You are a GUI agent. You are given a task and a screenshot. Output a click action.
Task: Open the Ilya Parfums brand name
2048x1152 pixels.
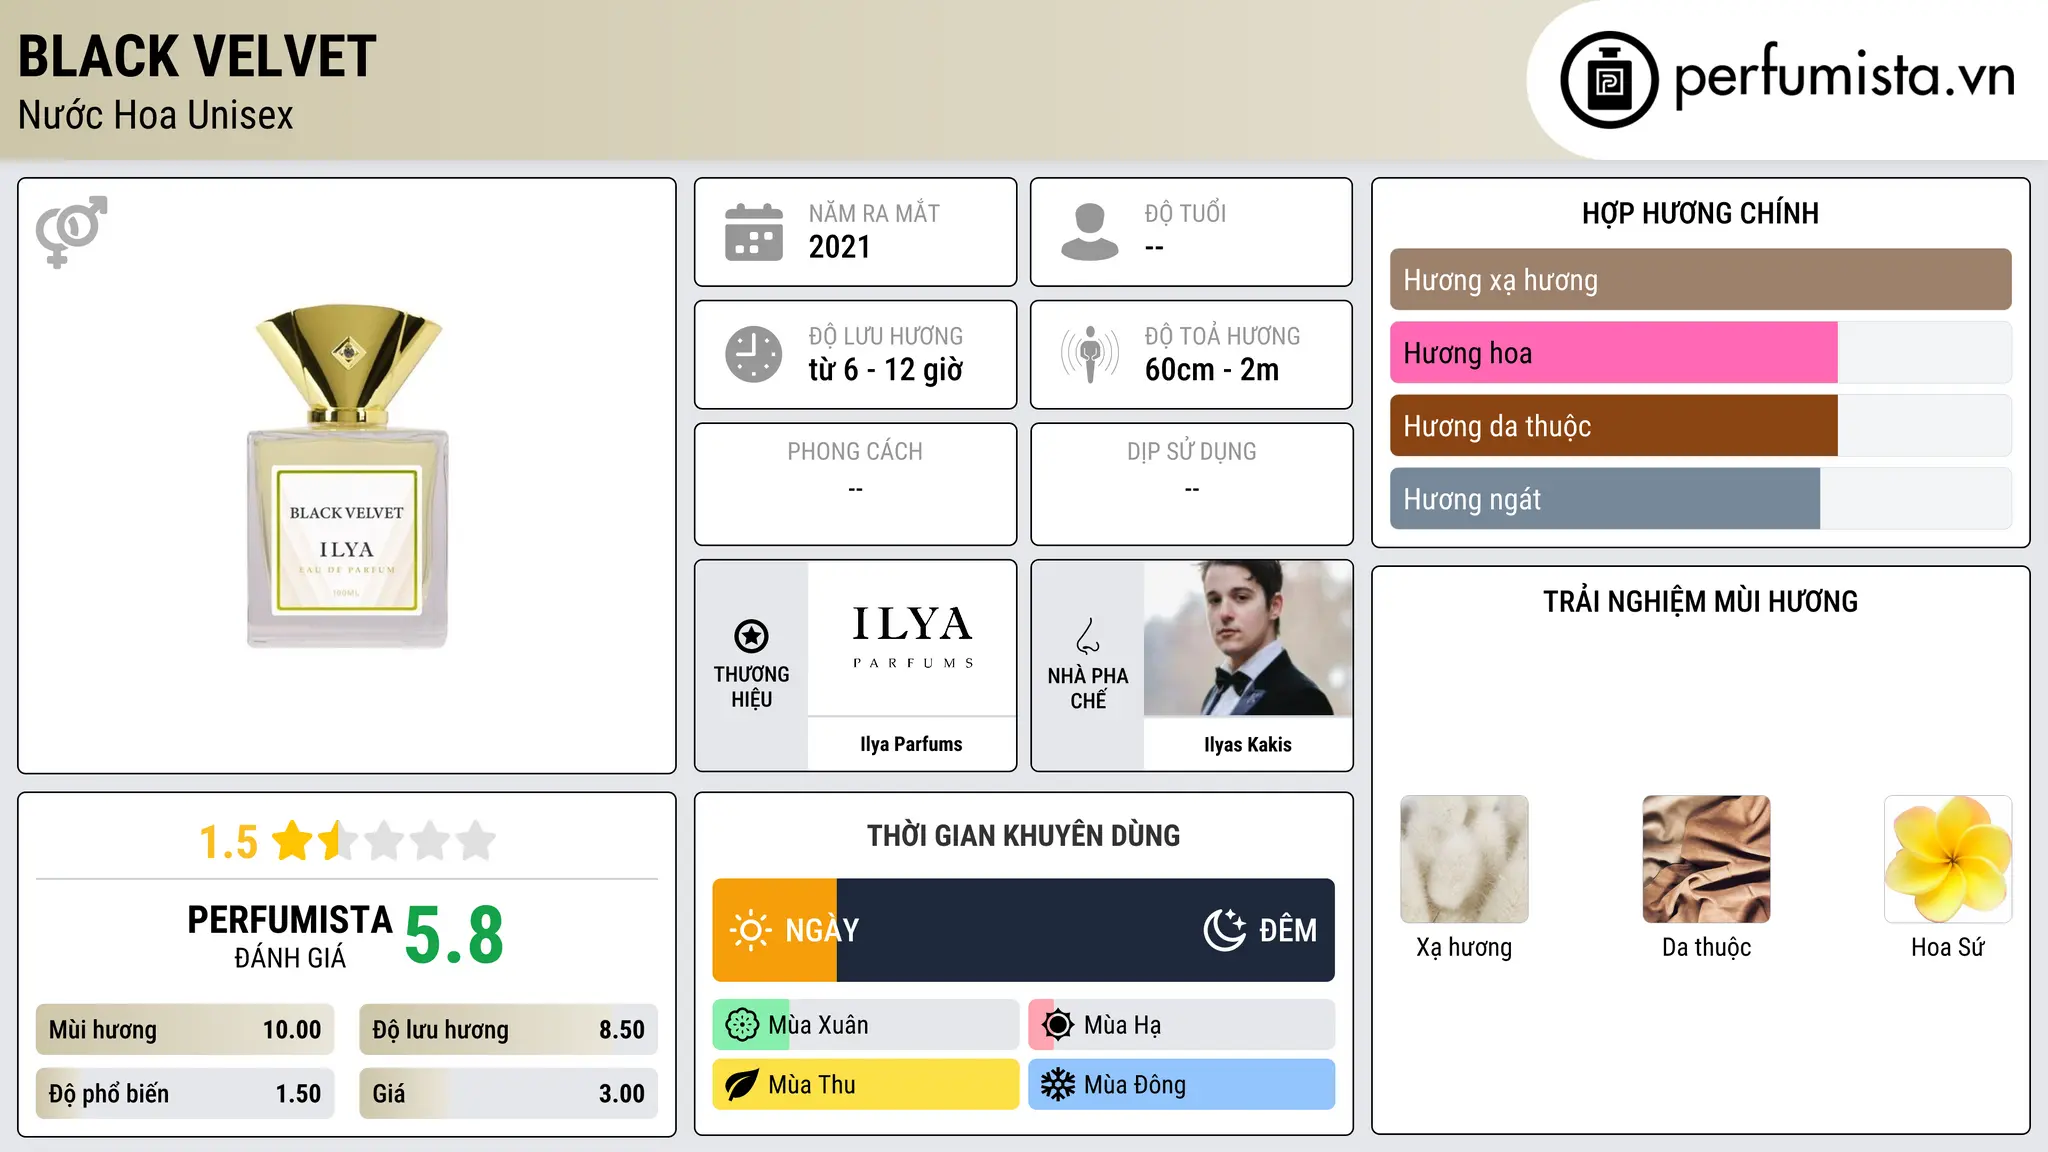coord(911,744)
